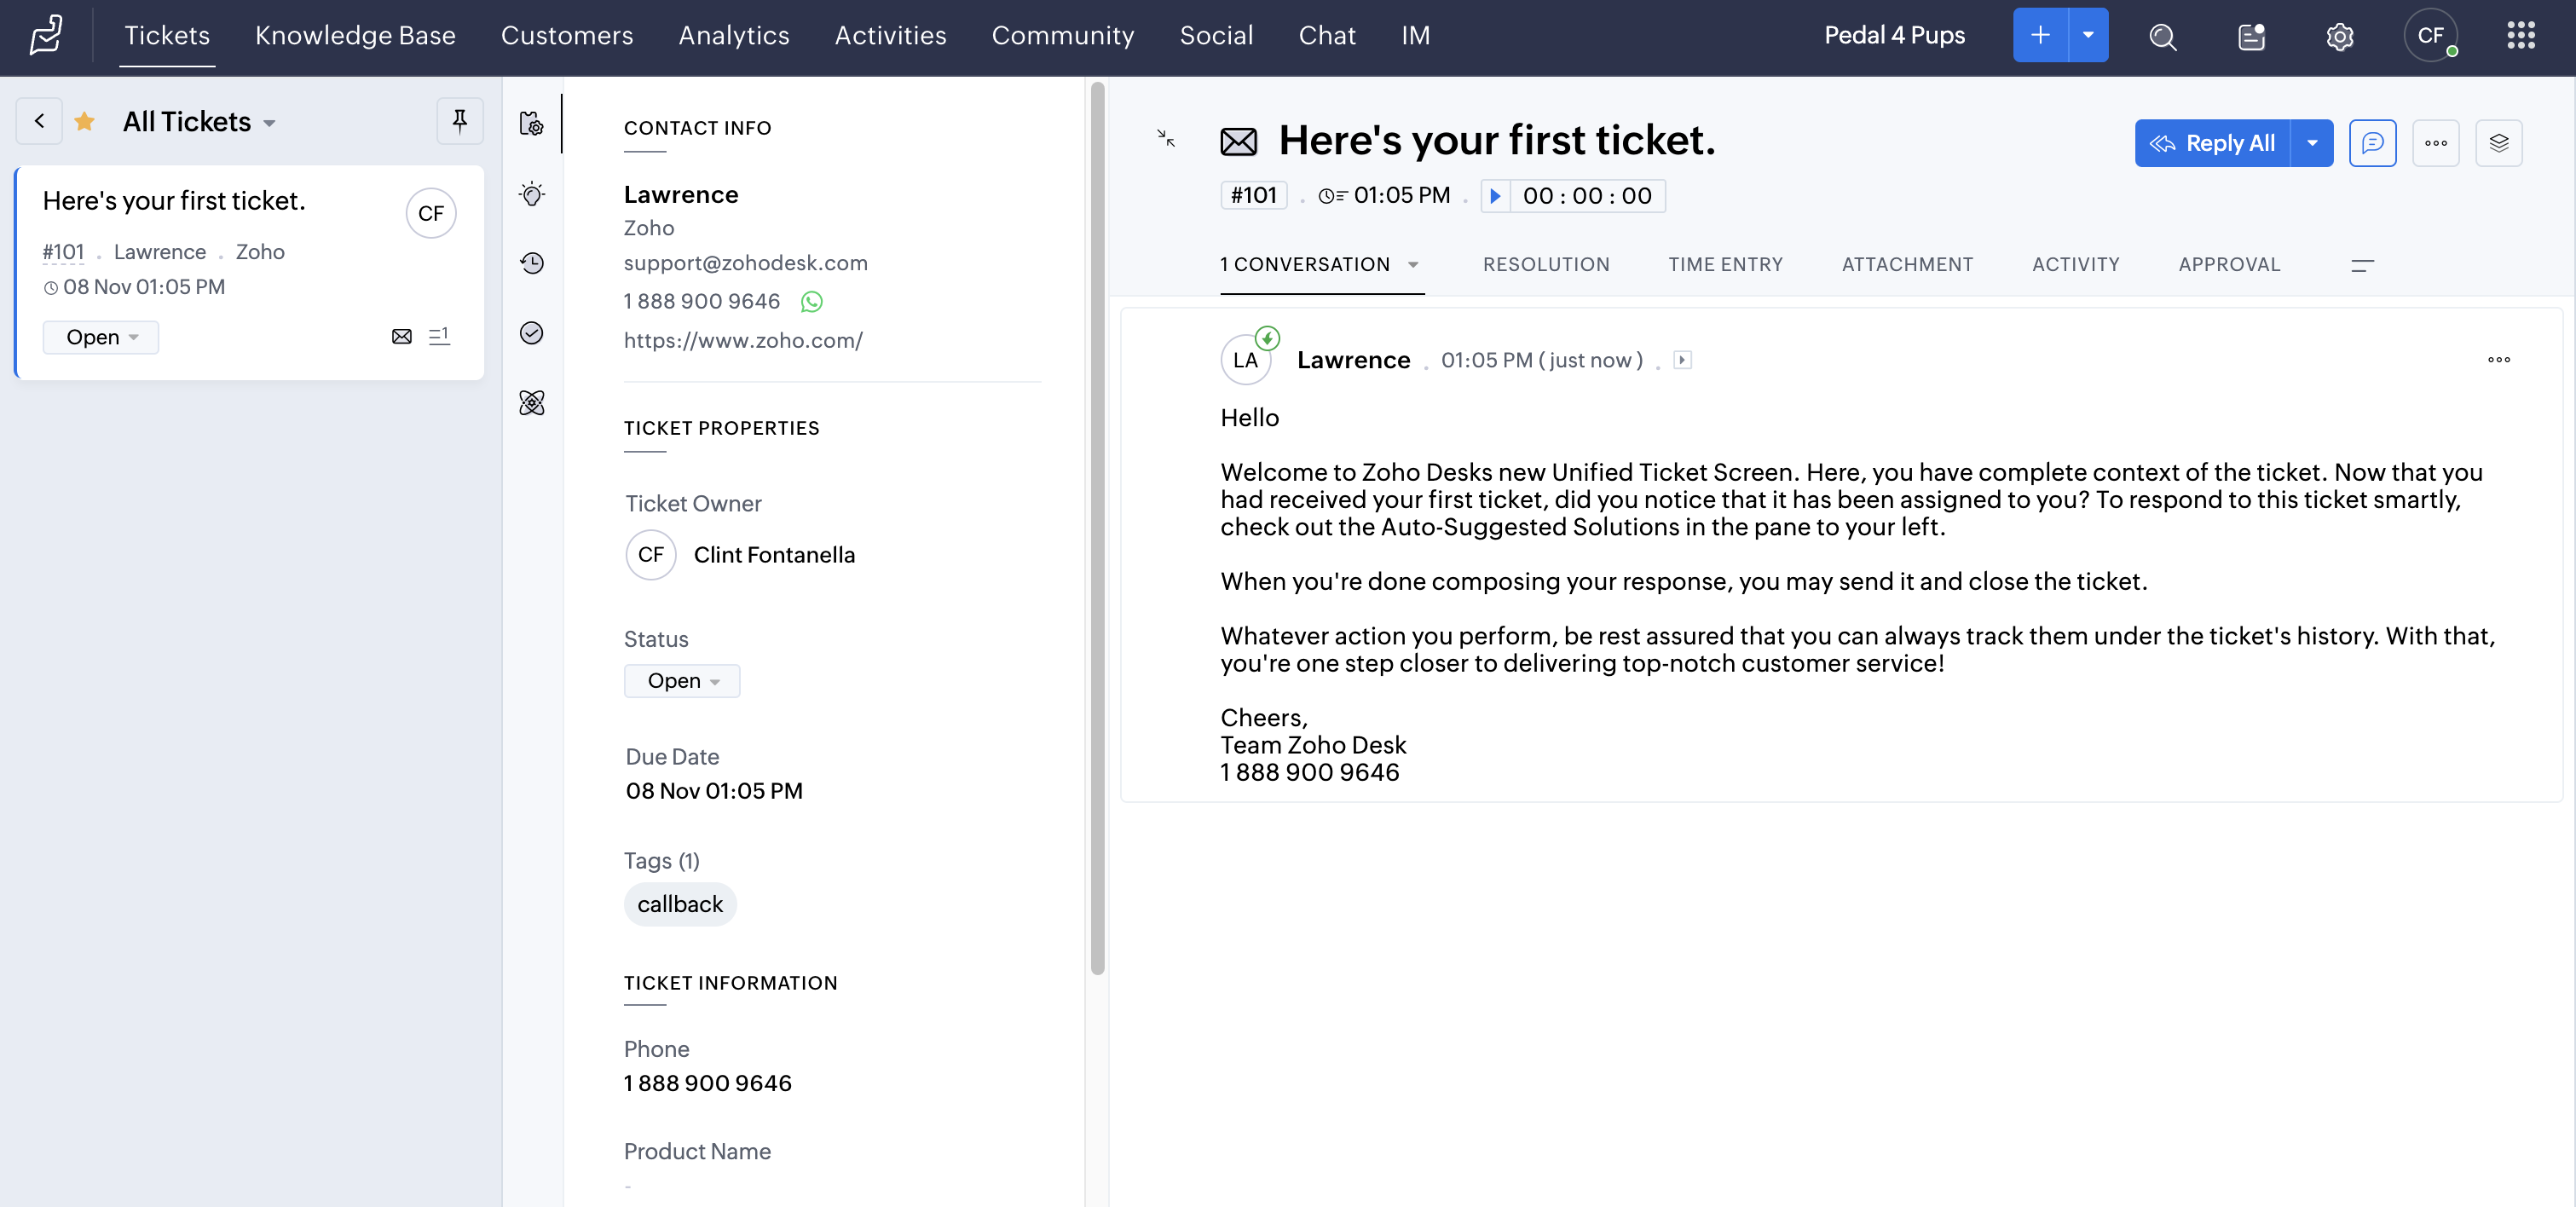Switch to the Knowledge Base tab
The image size is (2576, 1207).
(x=355, y=35)
